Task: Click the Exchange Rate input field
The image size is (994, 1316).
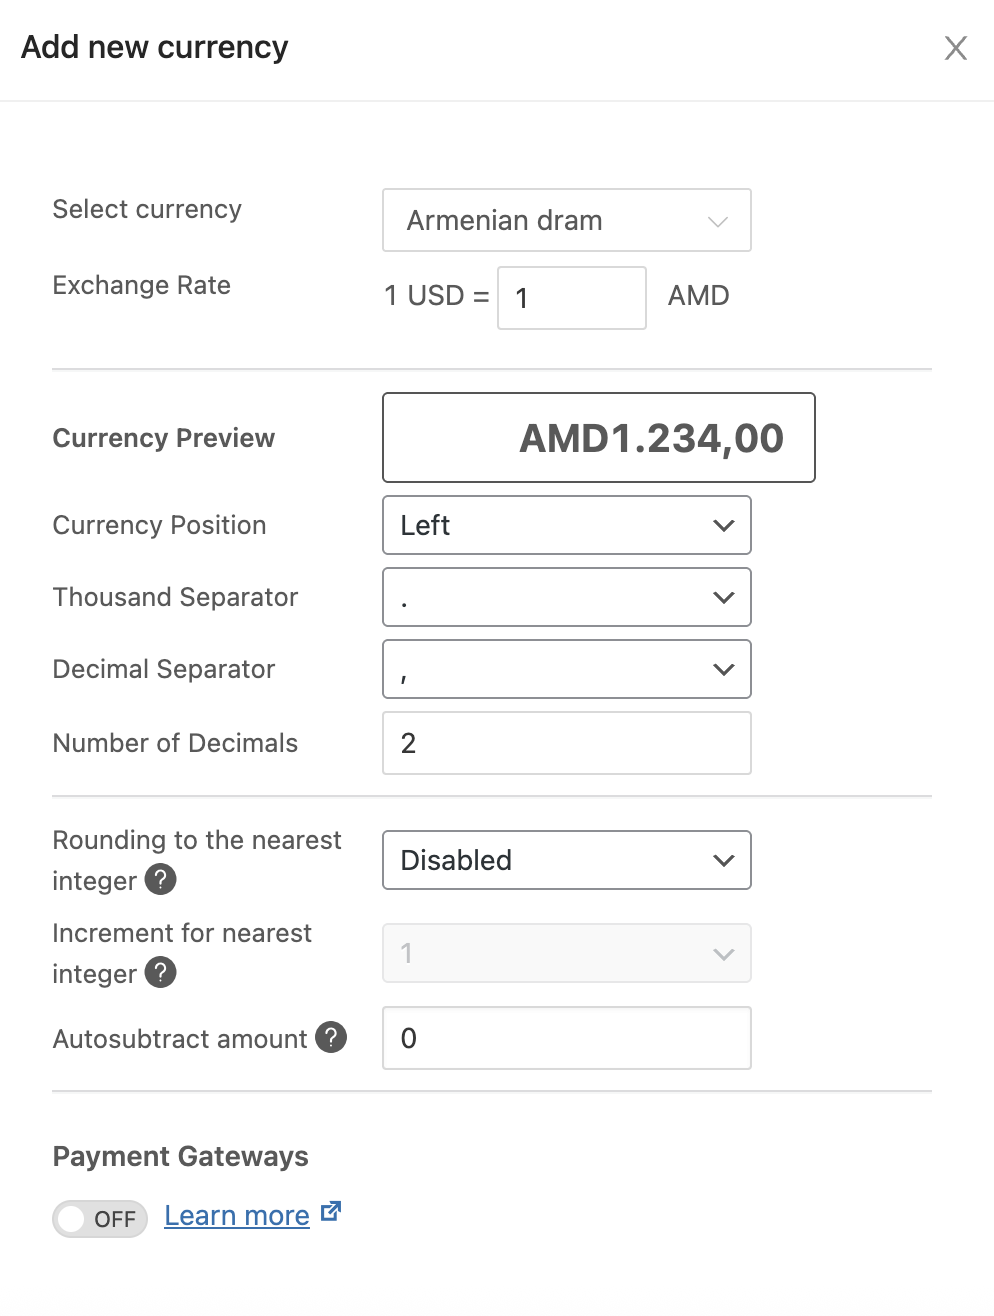Action: 571,298
